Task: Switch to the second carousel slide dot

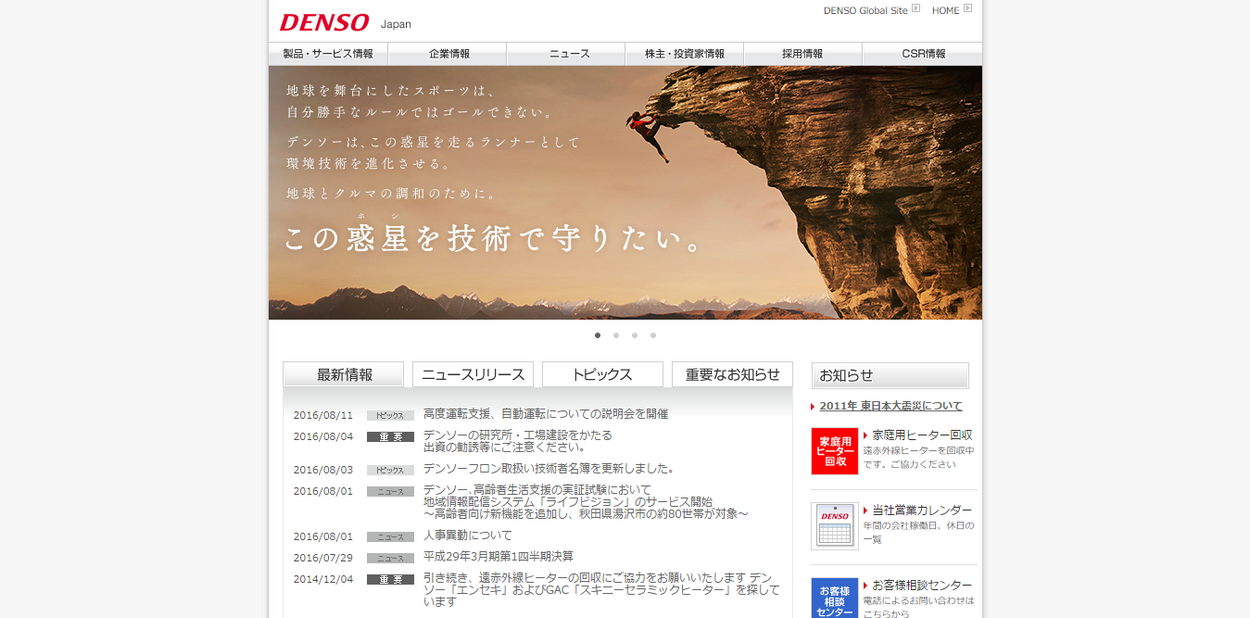Action: [616, 335]
